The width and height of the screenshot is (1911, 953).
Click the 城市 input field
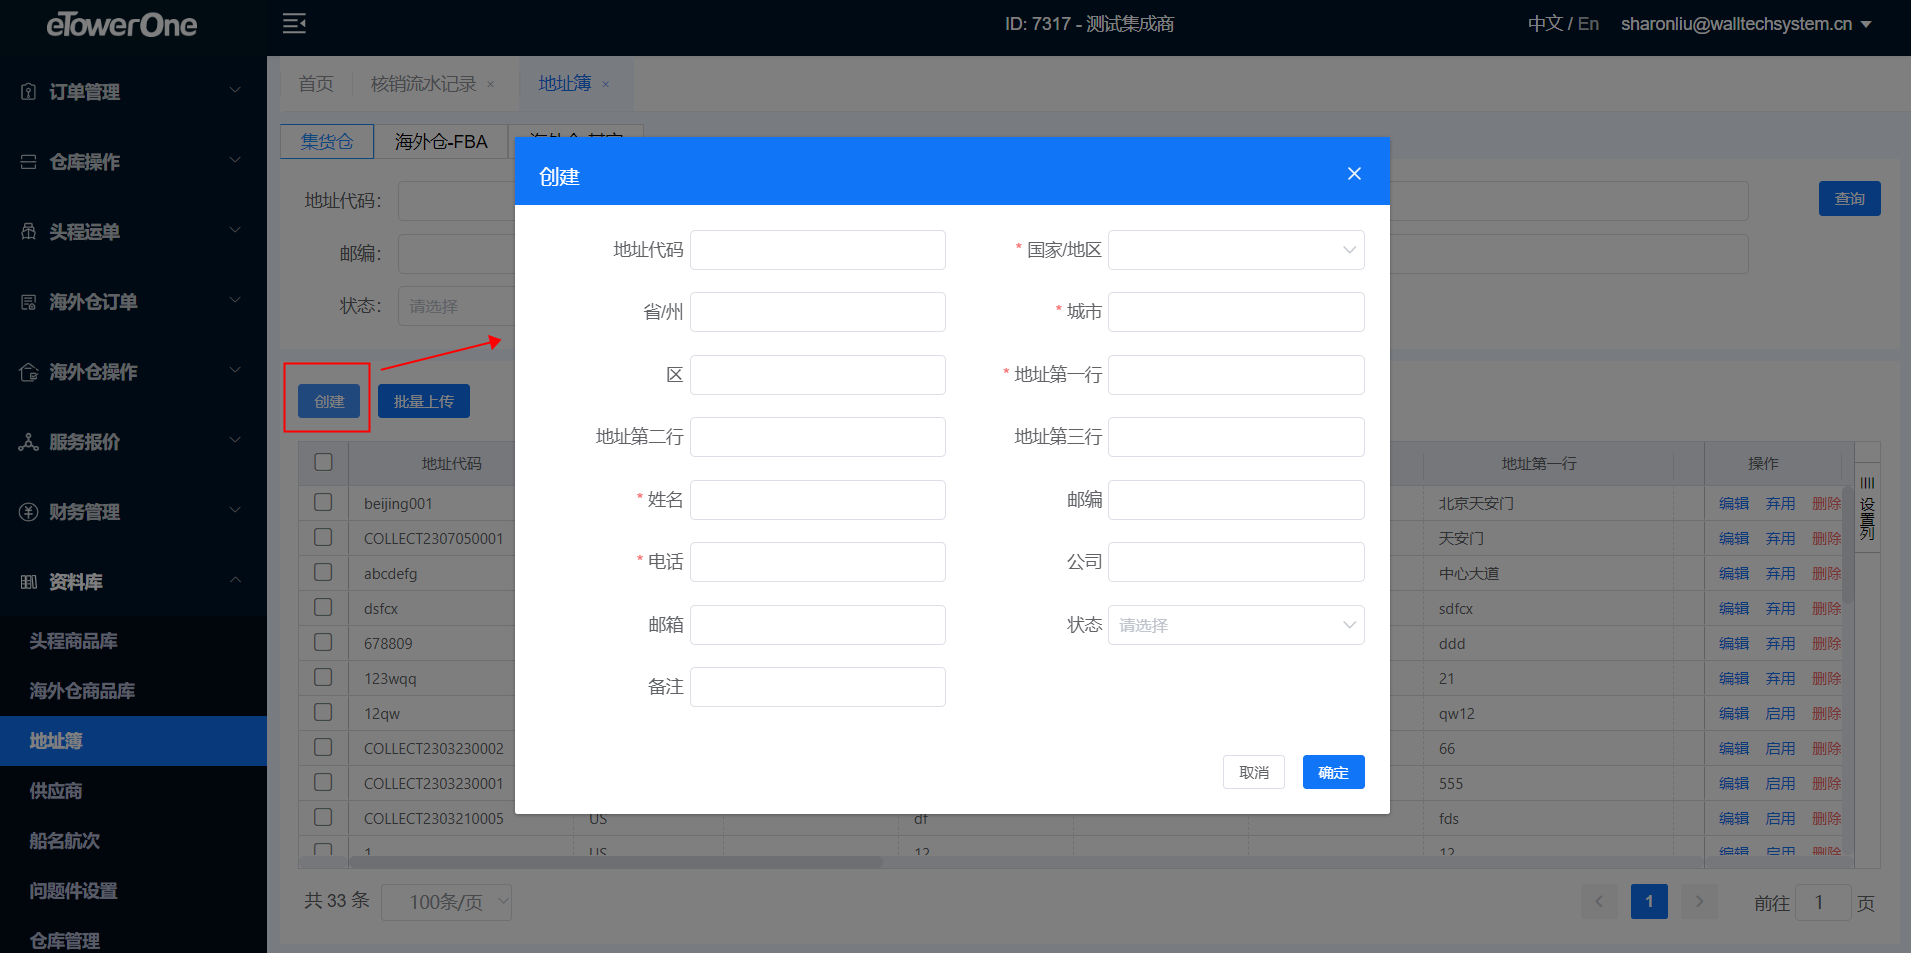click(1236, 312)
